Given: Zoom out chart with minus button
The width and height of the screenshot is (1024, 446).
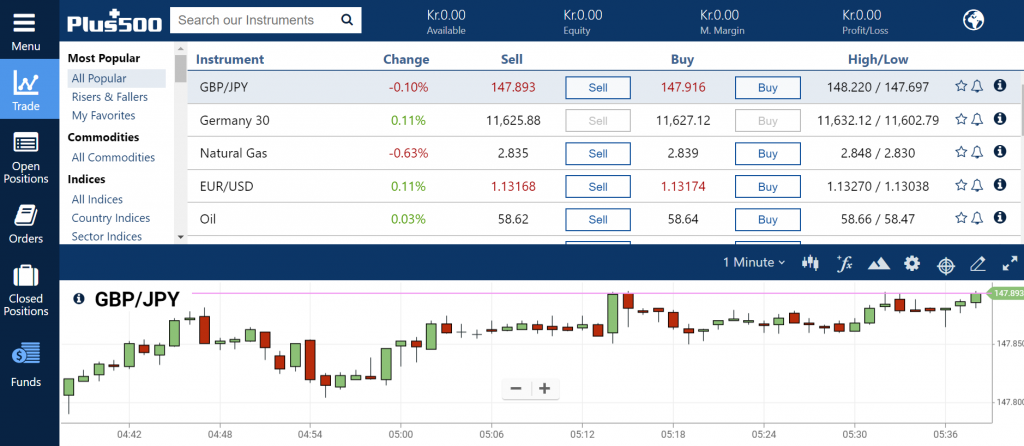Looking at the screenshot, I should pos(516,389).
